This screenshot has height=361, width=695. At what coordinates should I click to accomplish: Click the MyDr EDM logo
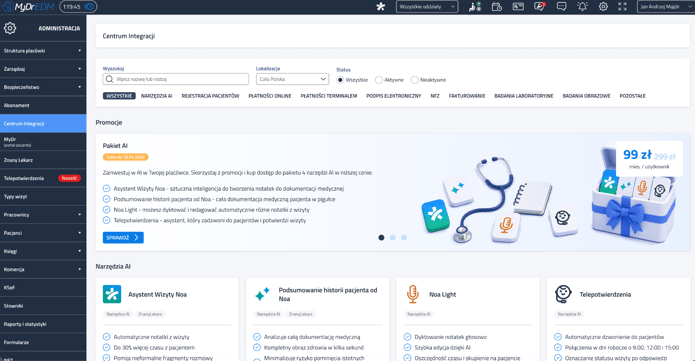pos(28,7)
